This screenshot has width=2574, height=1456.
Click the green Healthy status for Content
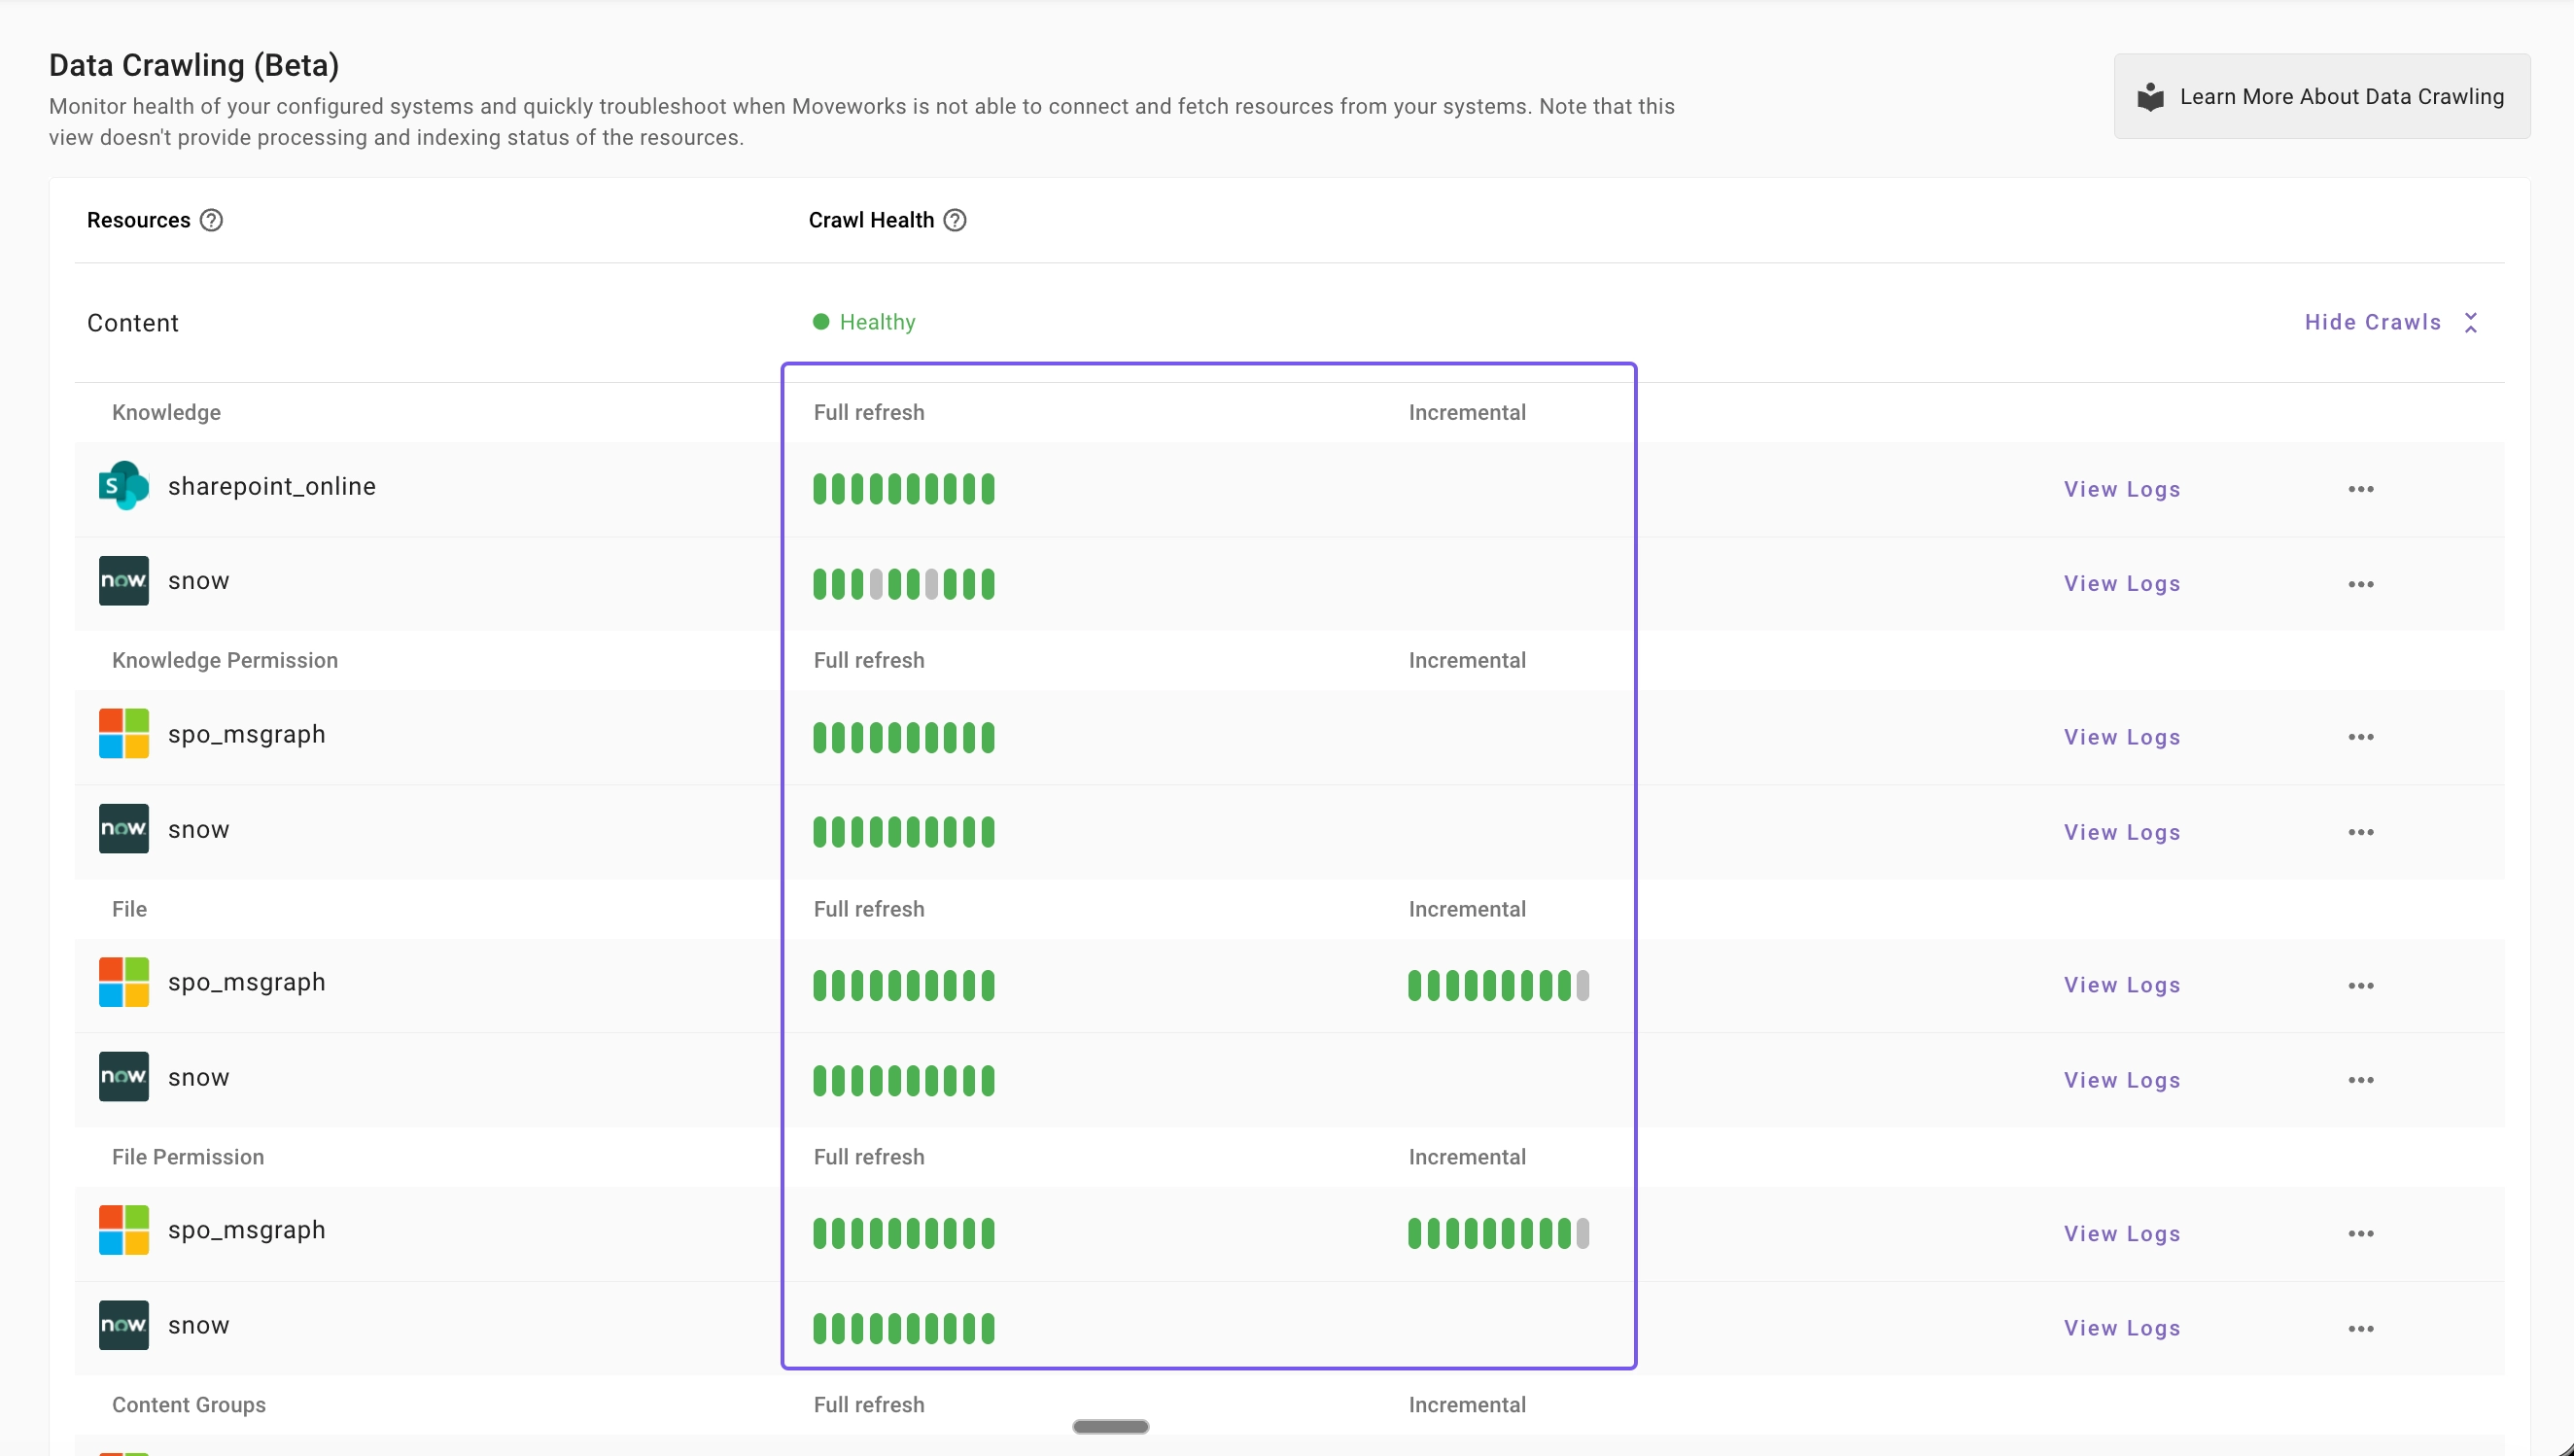pos(864,322)
